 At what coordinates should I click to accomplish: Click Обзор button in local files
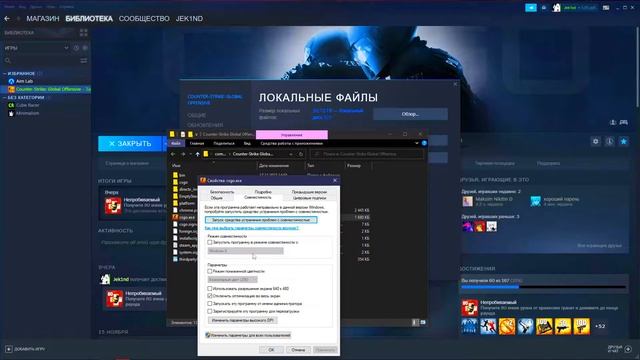point(410,114)
